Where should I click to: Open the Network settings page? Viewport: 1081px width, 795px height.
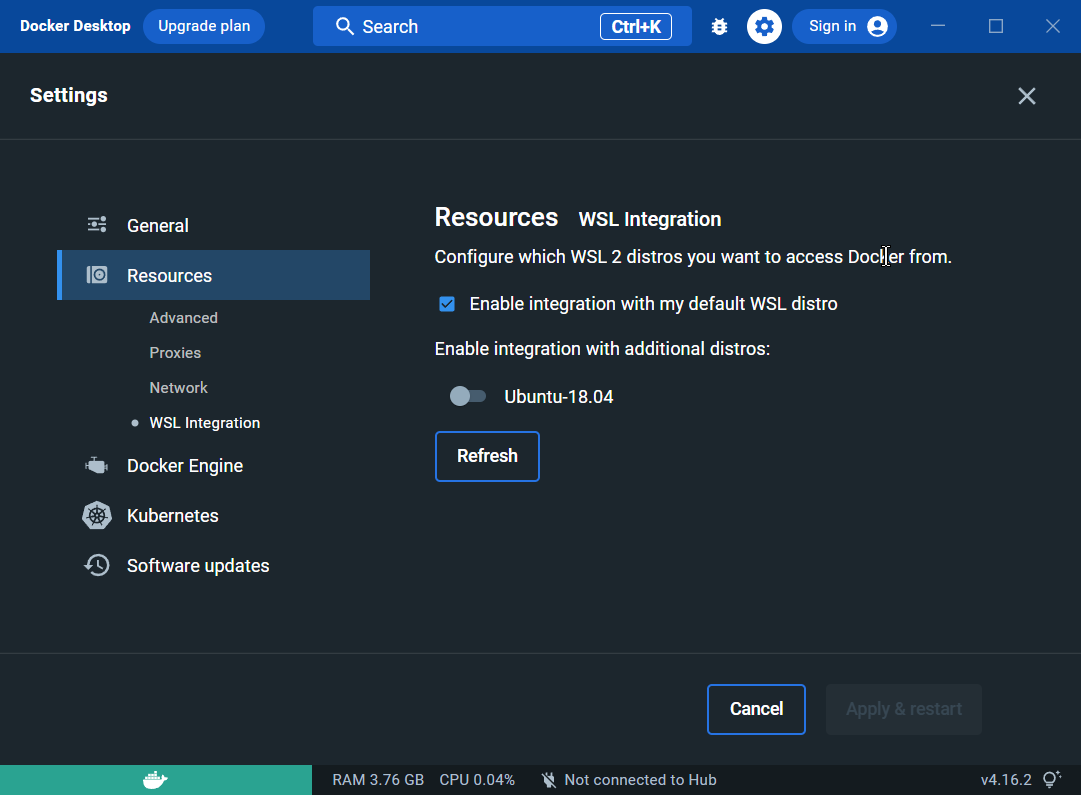[x=178, y=387]
